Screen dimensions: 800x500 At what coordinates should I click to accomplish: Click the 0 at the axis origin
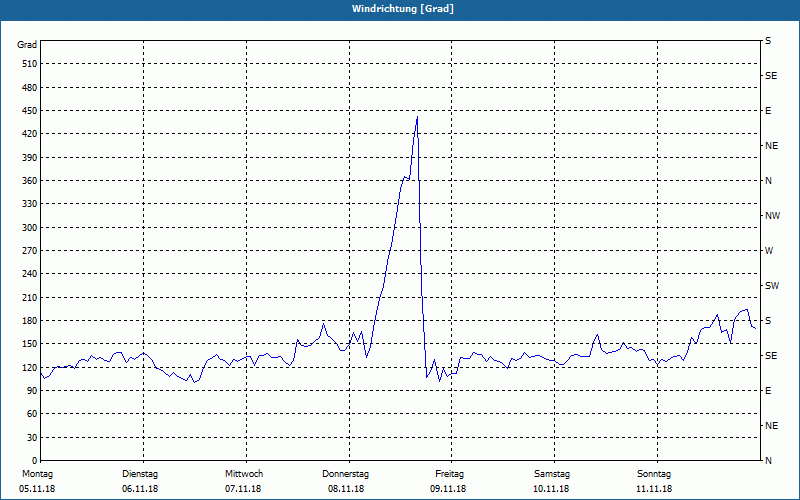click(x=35, y=461)
